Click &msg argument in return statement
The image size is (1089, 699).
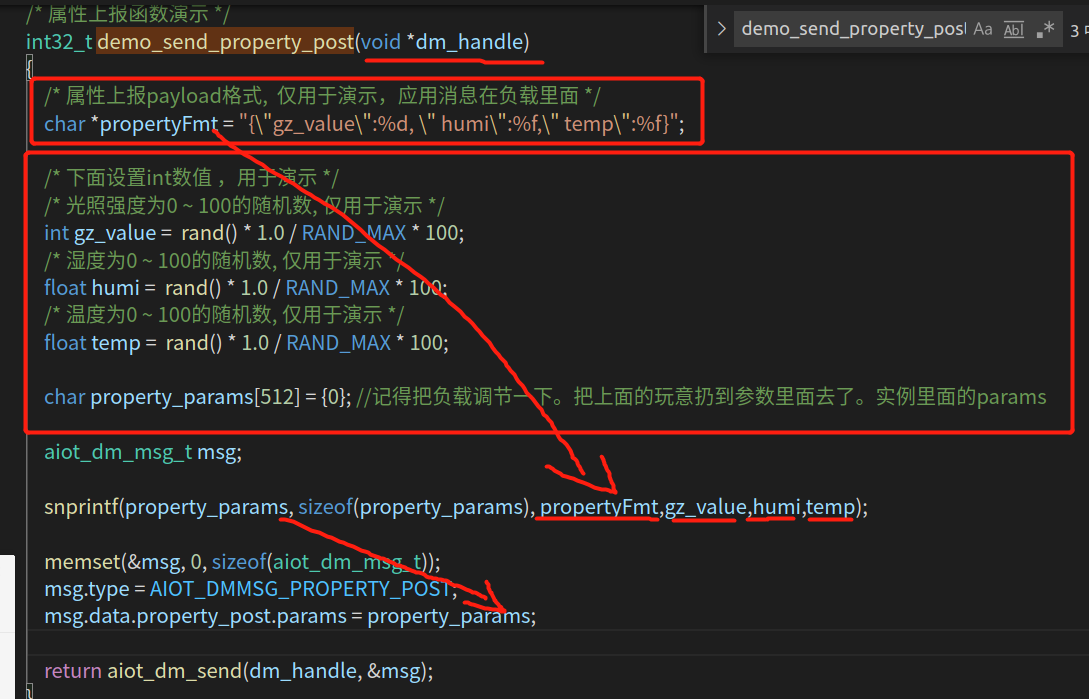coord(394,671)
